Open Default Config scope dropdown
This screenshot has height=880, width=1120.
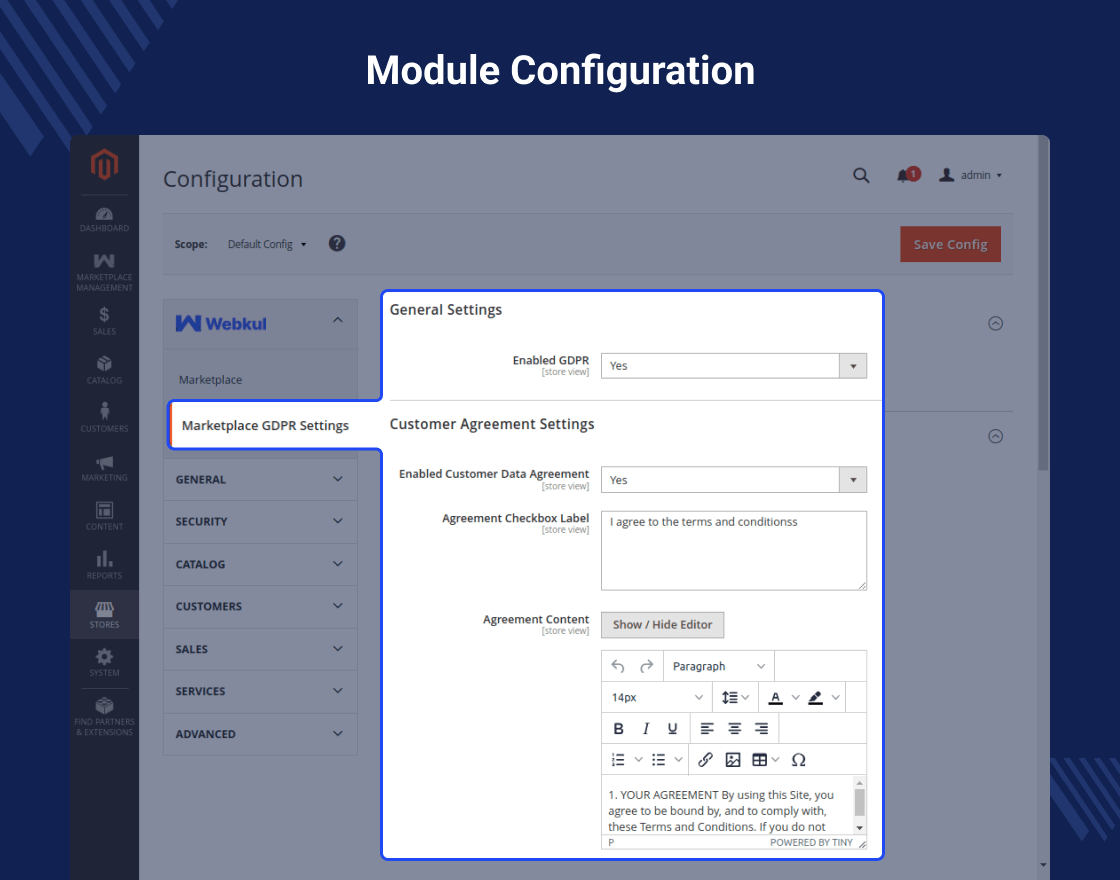(x=267, y=244)
